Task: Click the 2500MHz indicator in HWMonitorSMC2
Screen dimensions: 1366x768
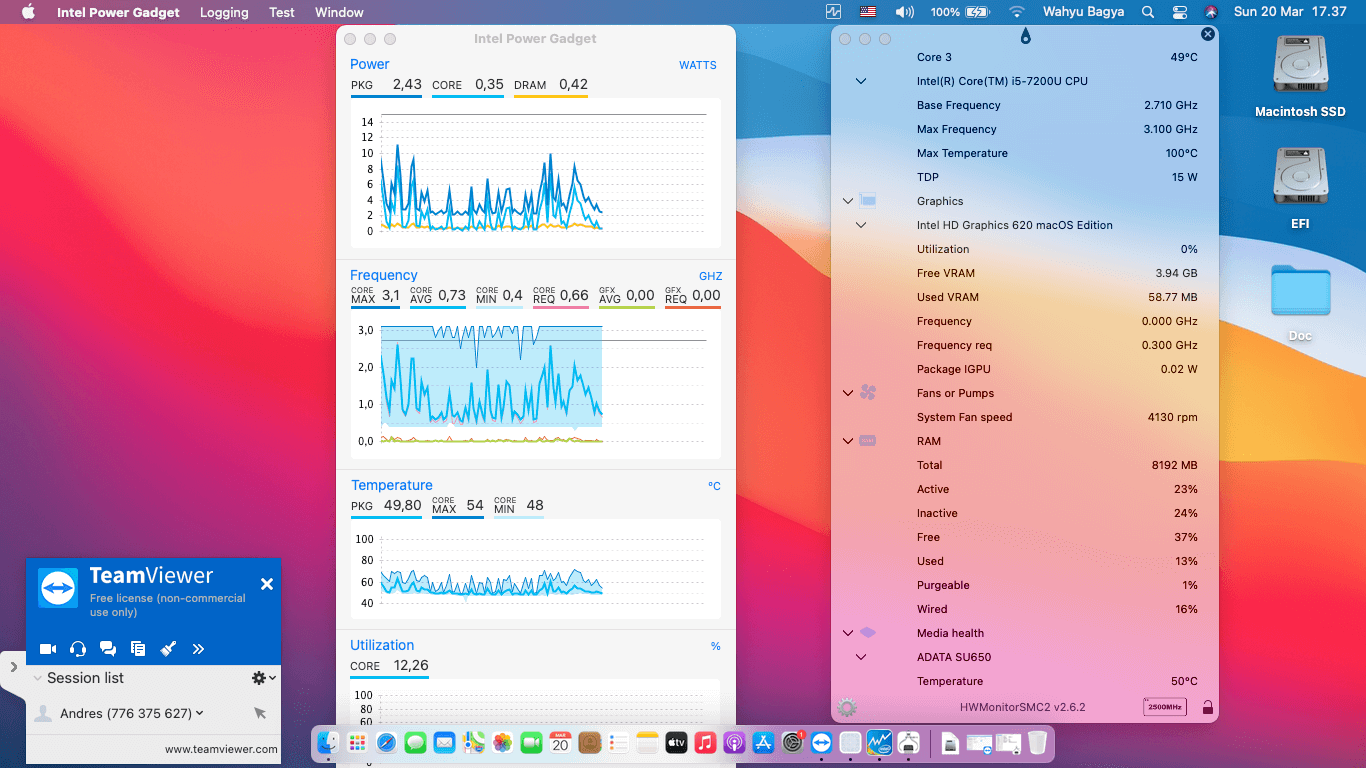Action: (x=1164, y=708)
